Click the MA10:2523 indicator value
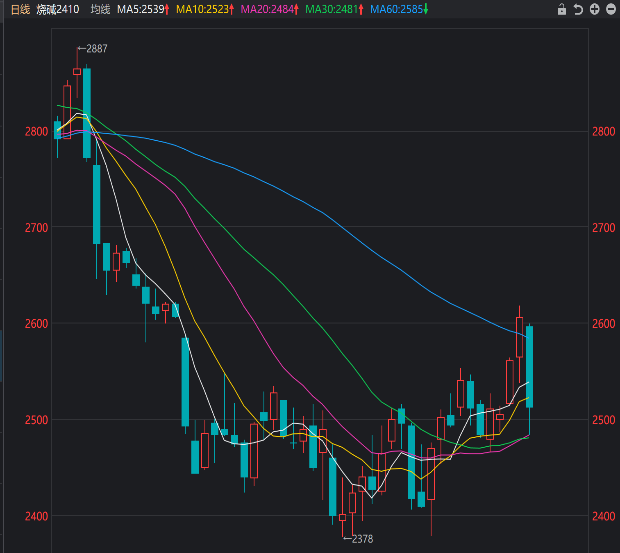Screen dimensions: 620x553 pyautogui.click(x=205, y=9)
